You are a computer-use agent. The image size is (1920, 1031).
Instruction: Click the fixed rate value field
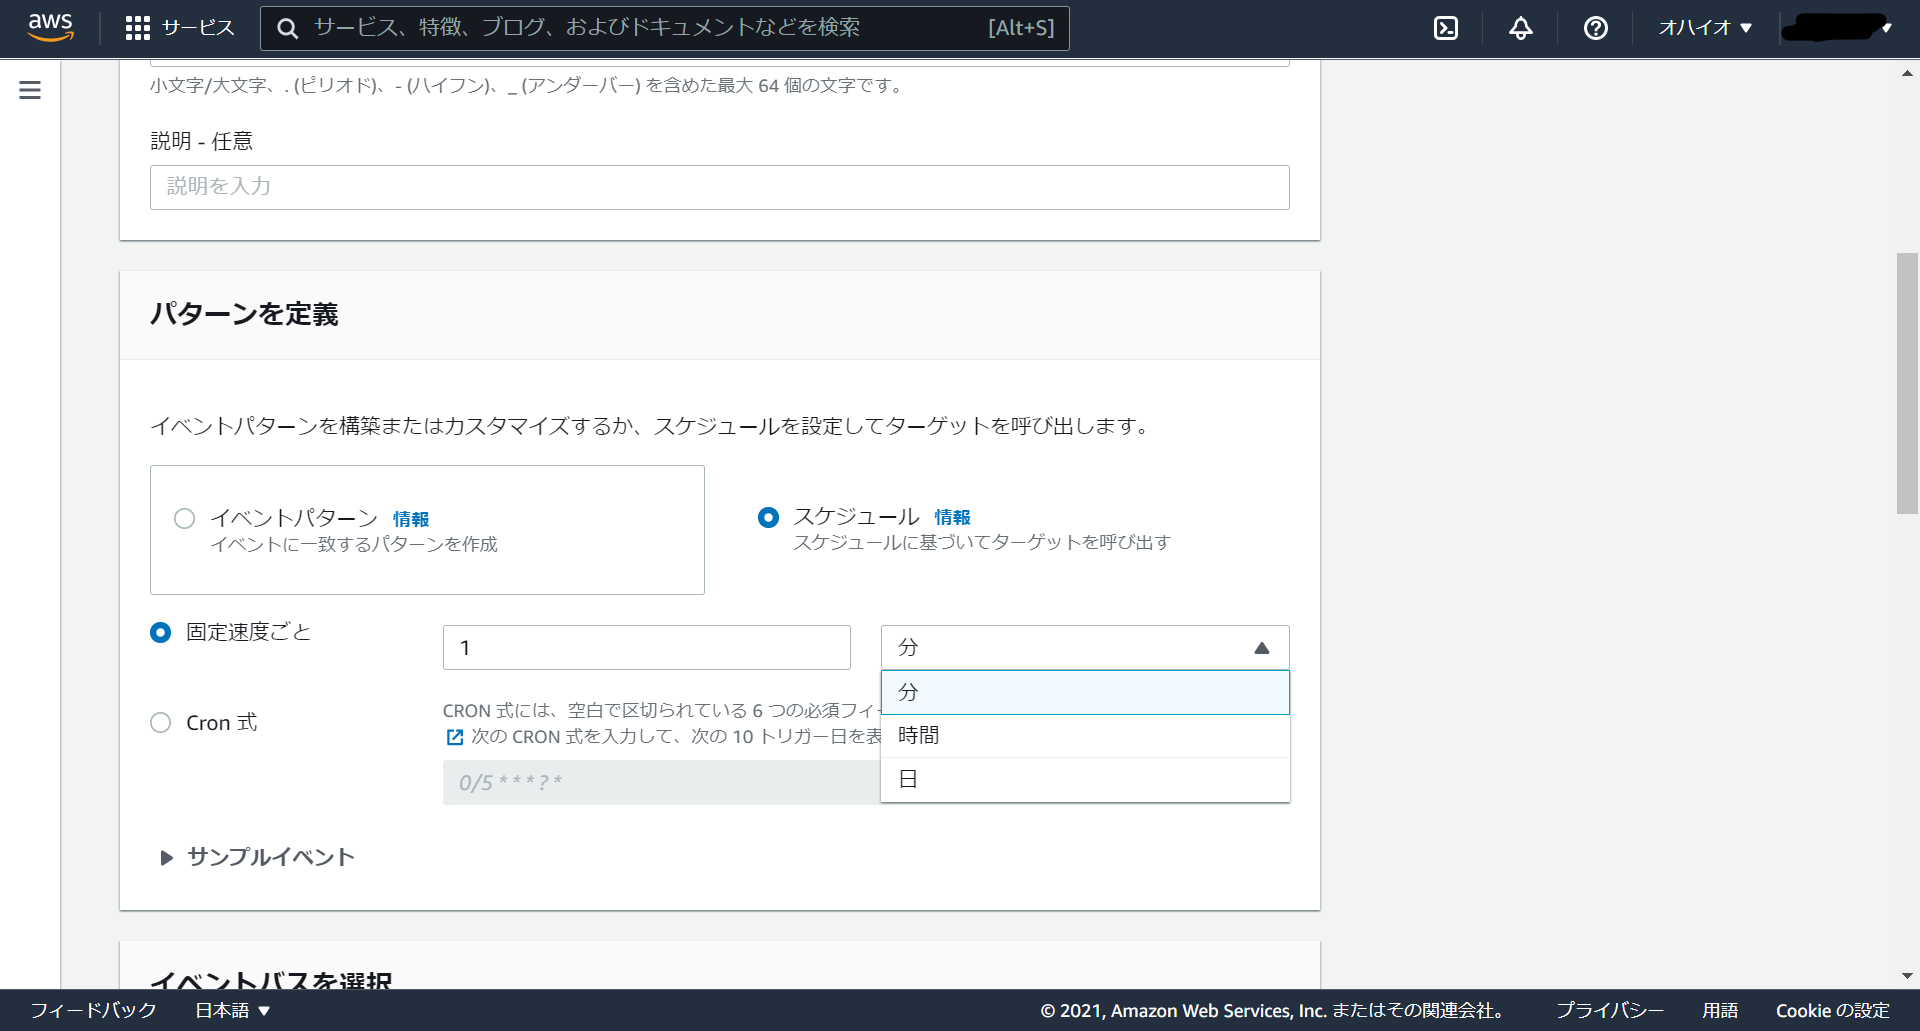point(647,647)
